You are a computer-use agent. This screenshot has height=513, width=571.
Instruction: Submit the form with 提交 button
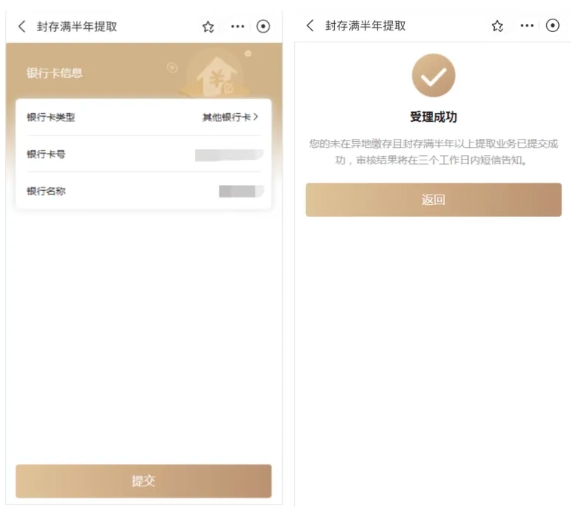tap(143, 481)
